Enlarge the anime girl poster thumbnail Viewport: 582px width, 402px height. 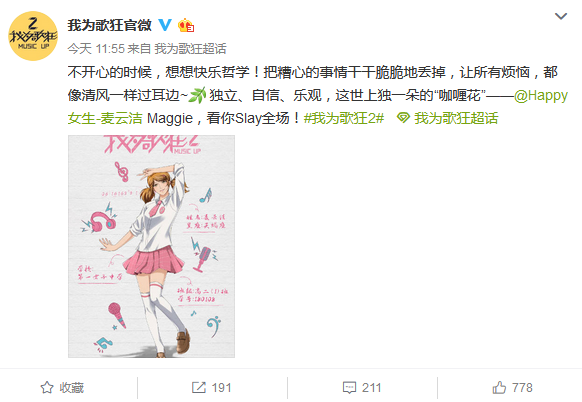(x=151, y=246)
